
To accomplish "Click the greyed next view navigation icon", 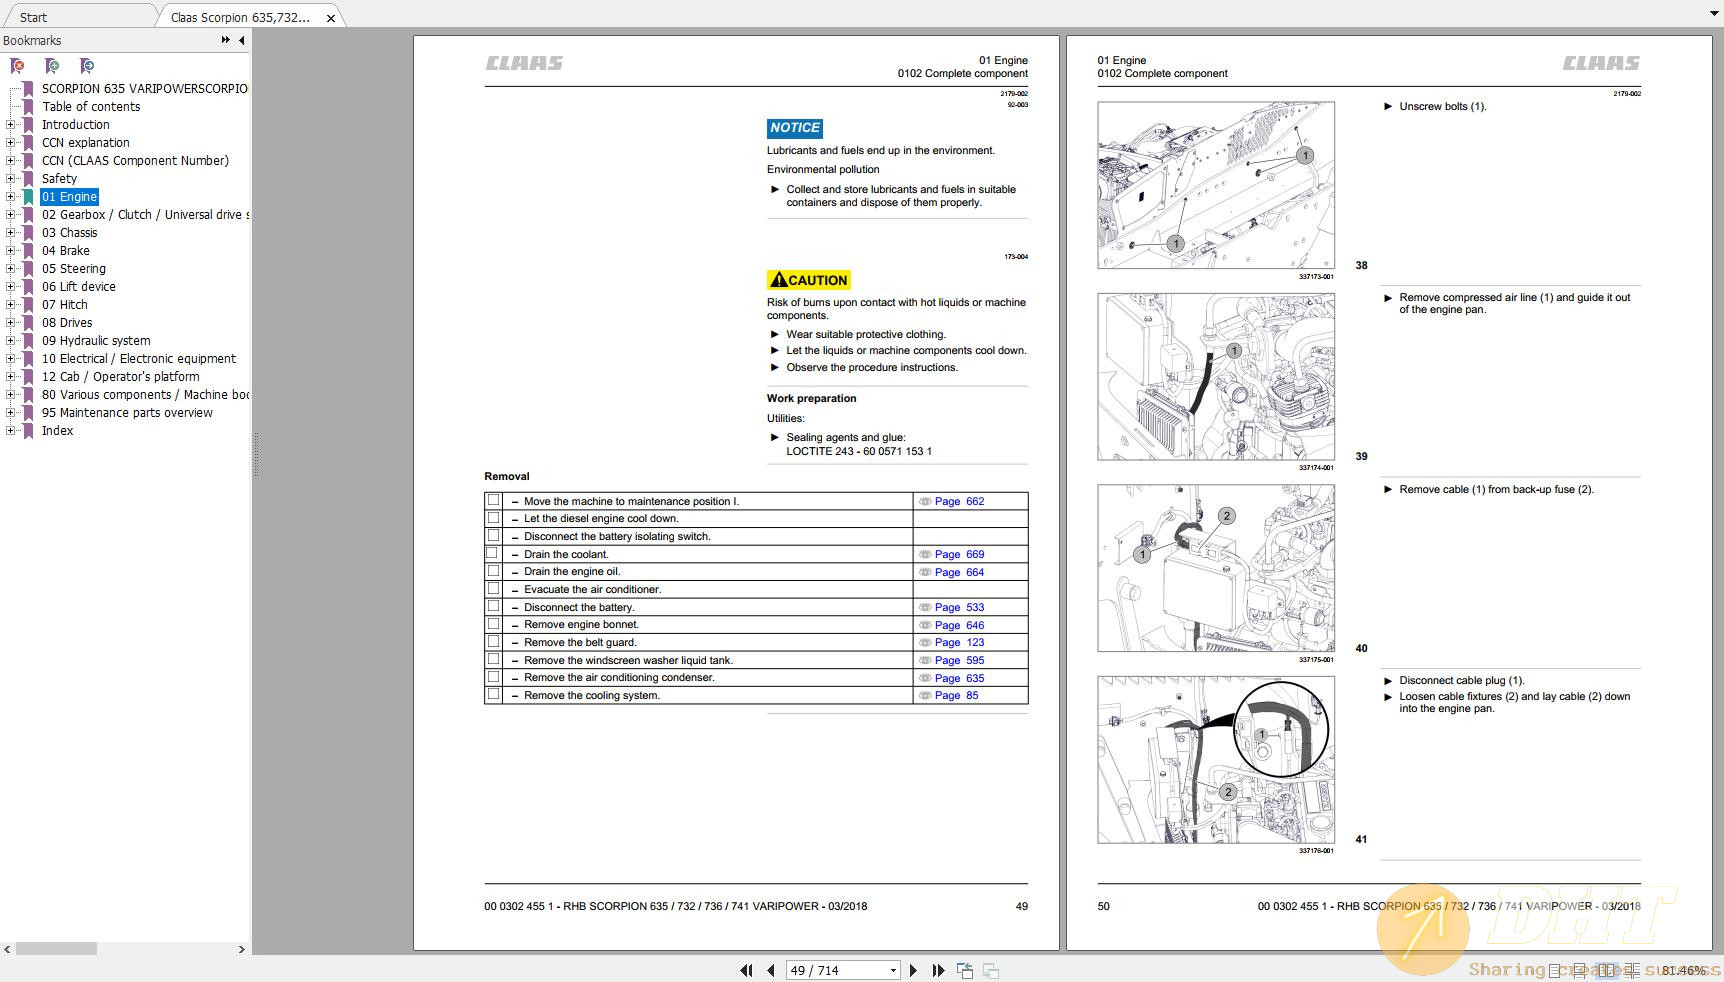I will click(x=991, y=970).
